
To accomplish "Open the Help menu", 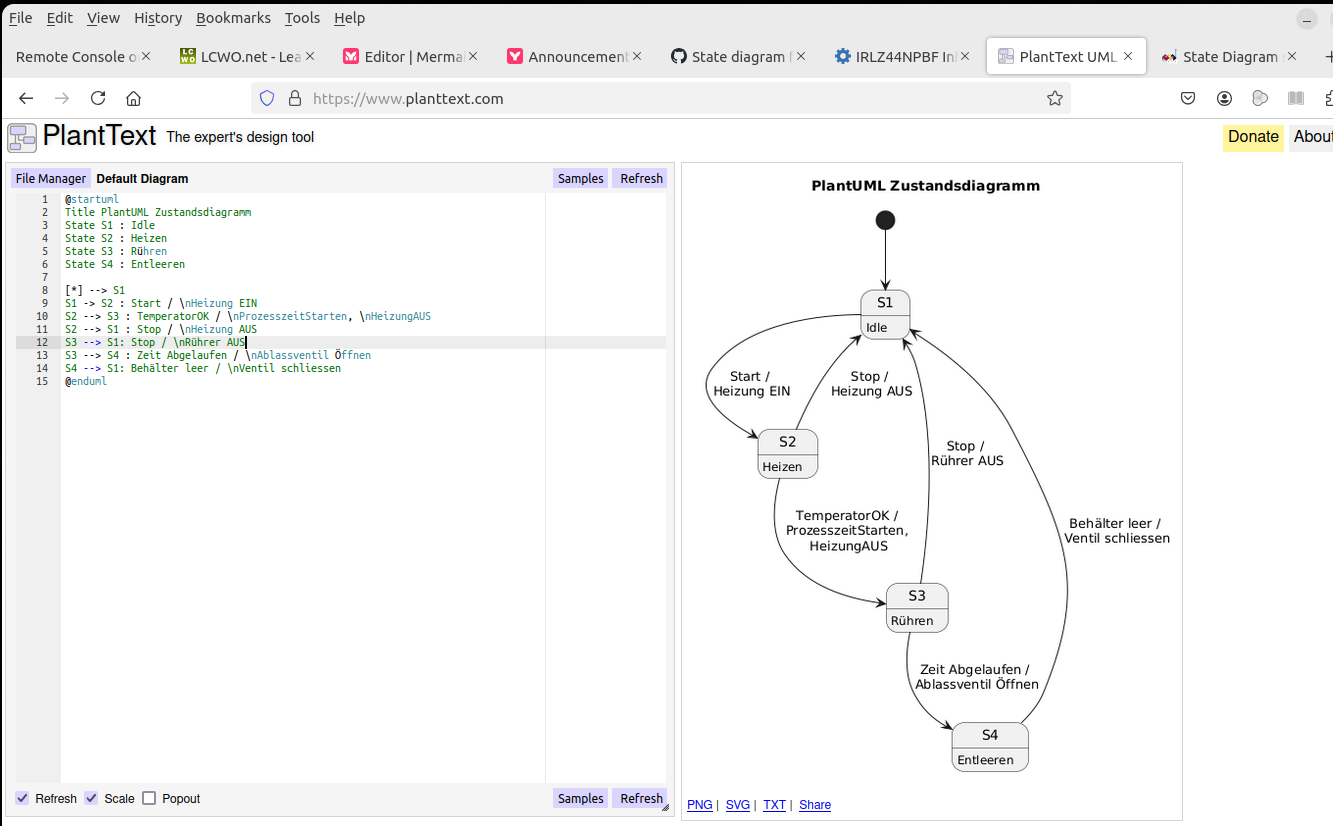I will 349,18.
